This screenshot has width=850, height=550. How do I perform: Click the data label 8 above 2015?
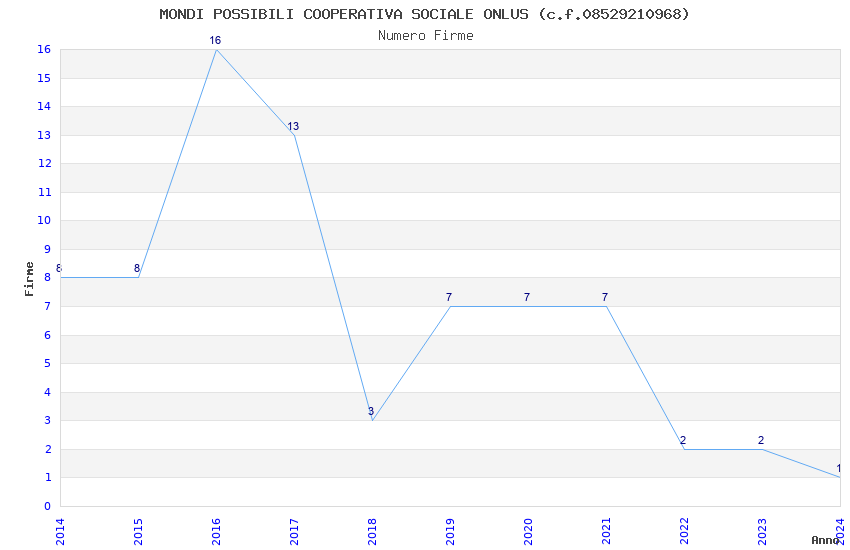[x=137, y=268]
